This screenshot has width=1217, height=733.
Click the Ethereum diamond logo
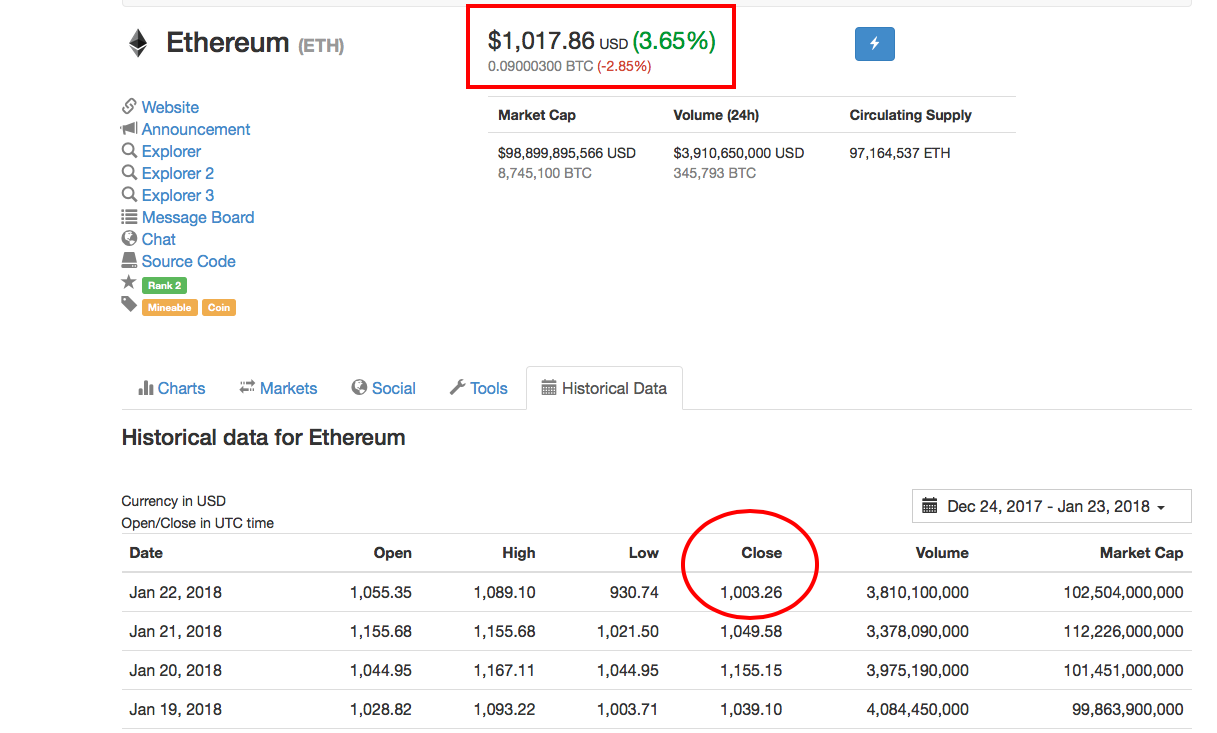137,43
